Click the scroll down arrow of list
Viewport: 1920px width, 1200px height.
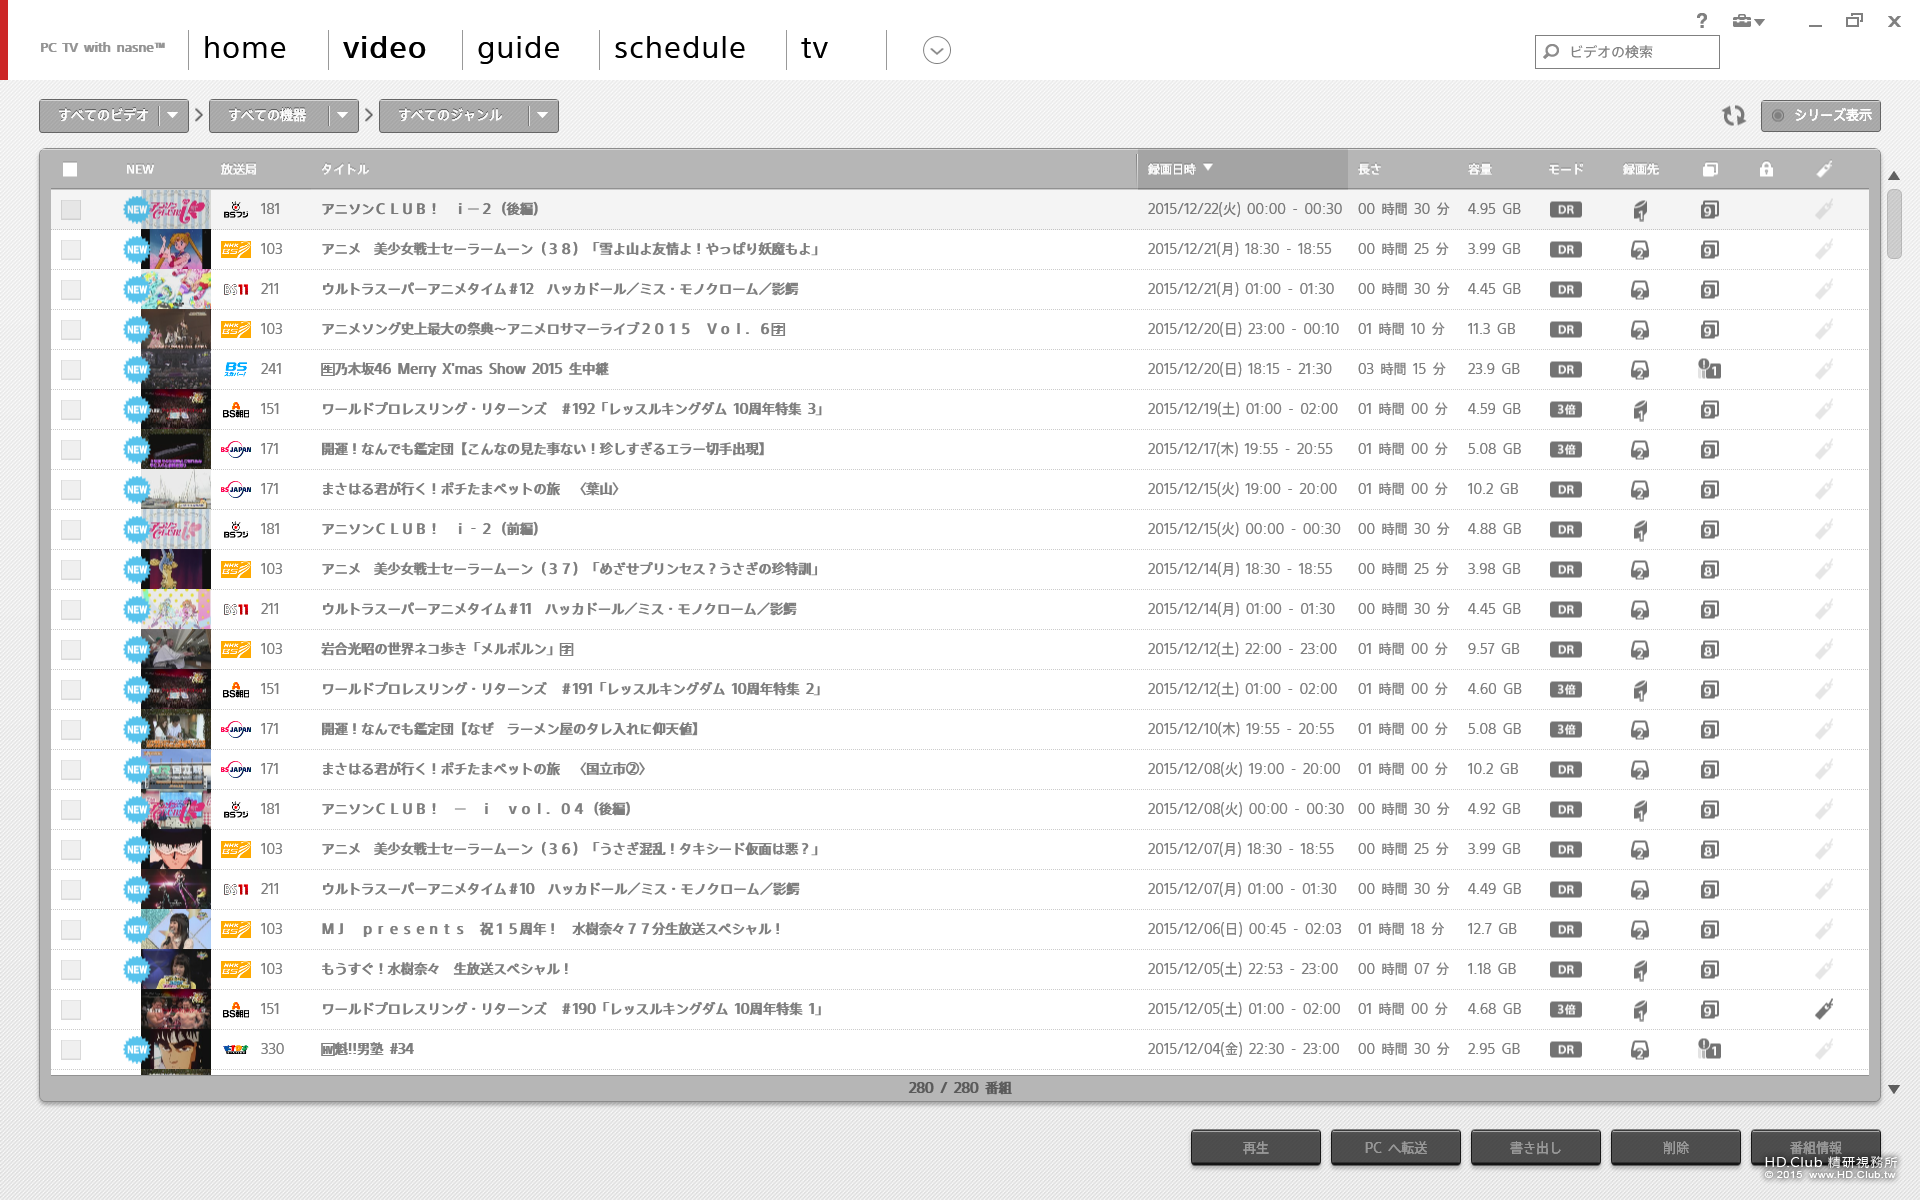tap(1894, 1089)
